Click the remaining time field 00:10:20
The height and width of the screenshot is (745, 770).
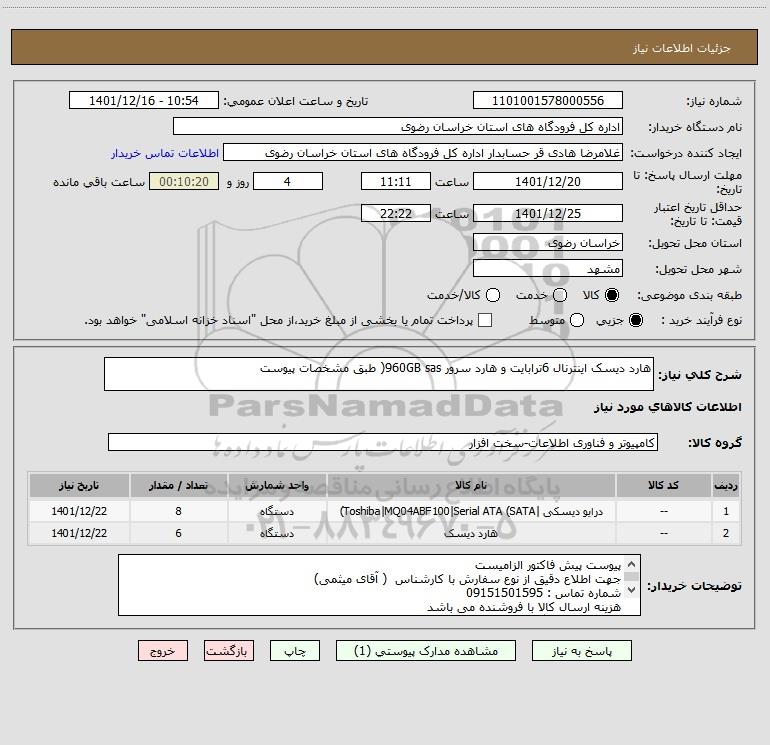pos(184,181)
